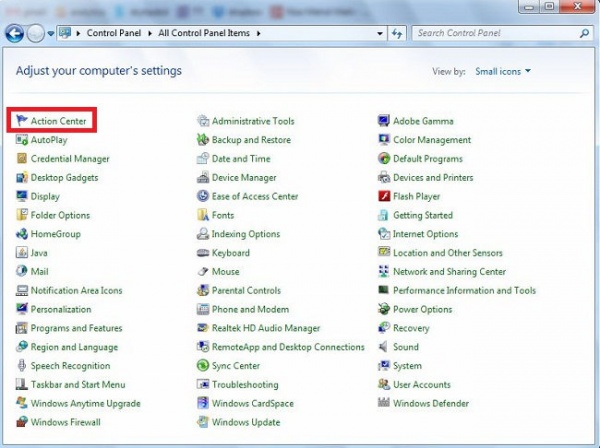Open Parental Controls link
This screenshot has width=600, height=448.
click(x=246, y=290)
